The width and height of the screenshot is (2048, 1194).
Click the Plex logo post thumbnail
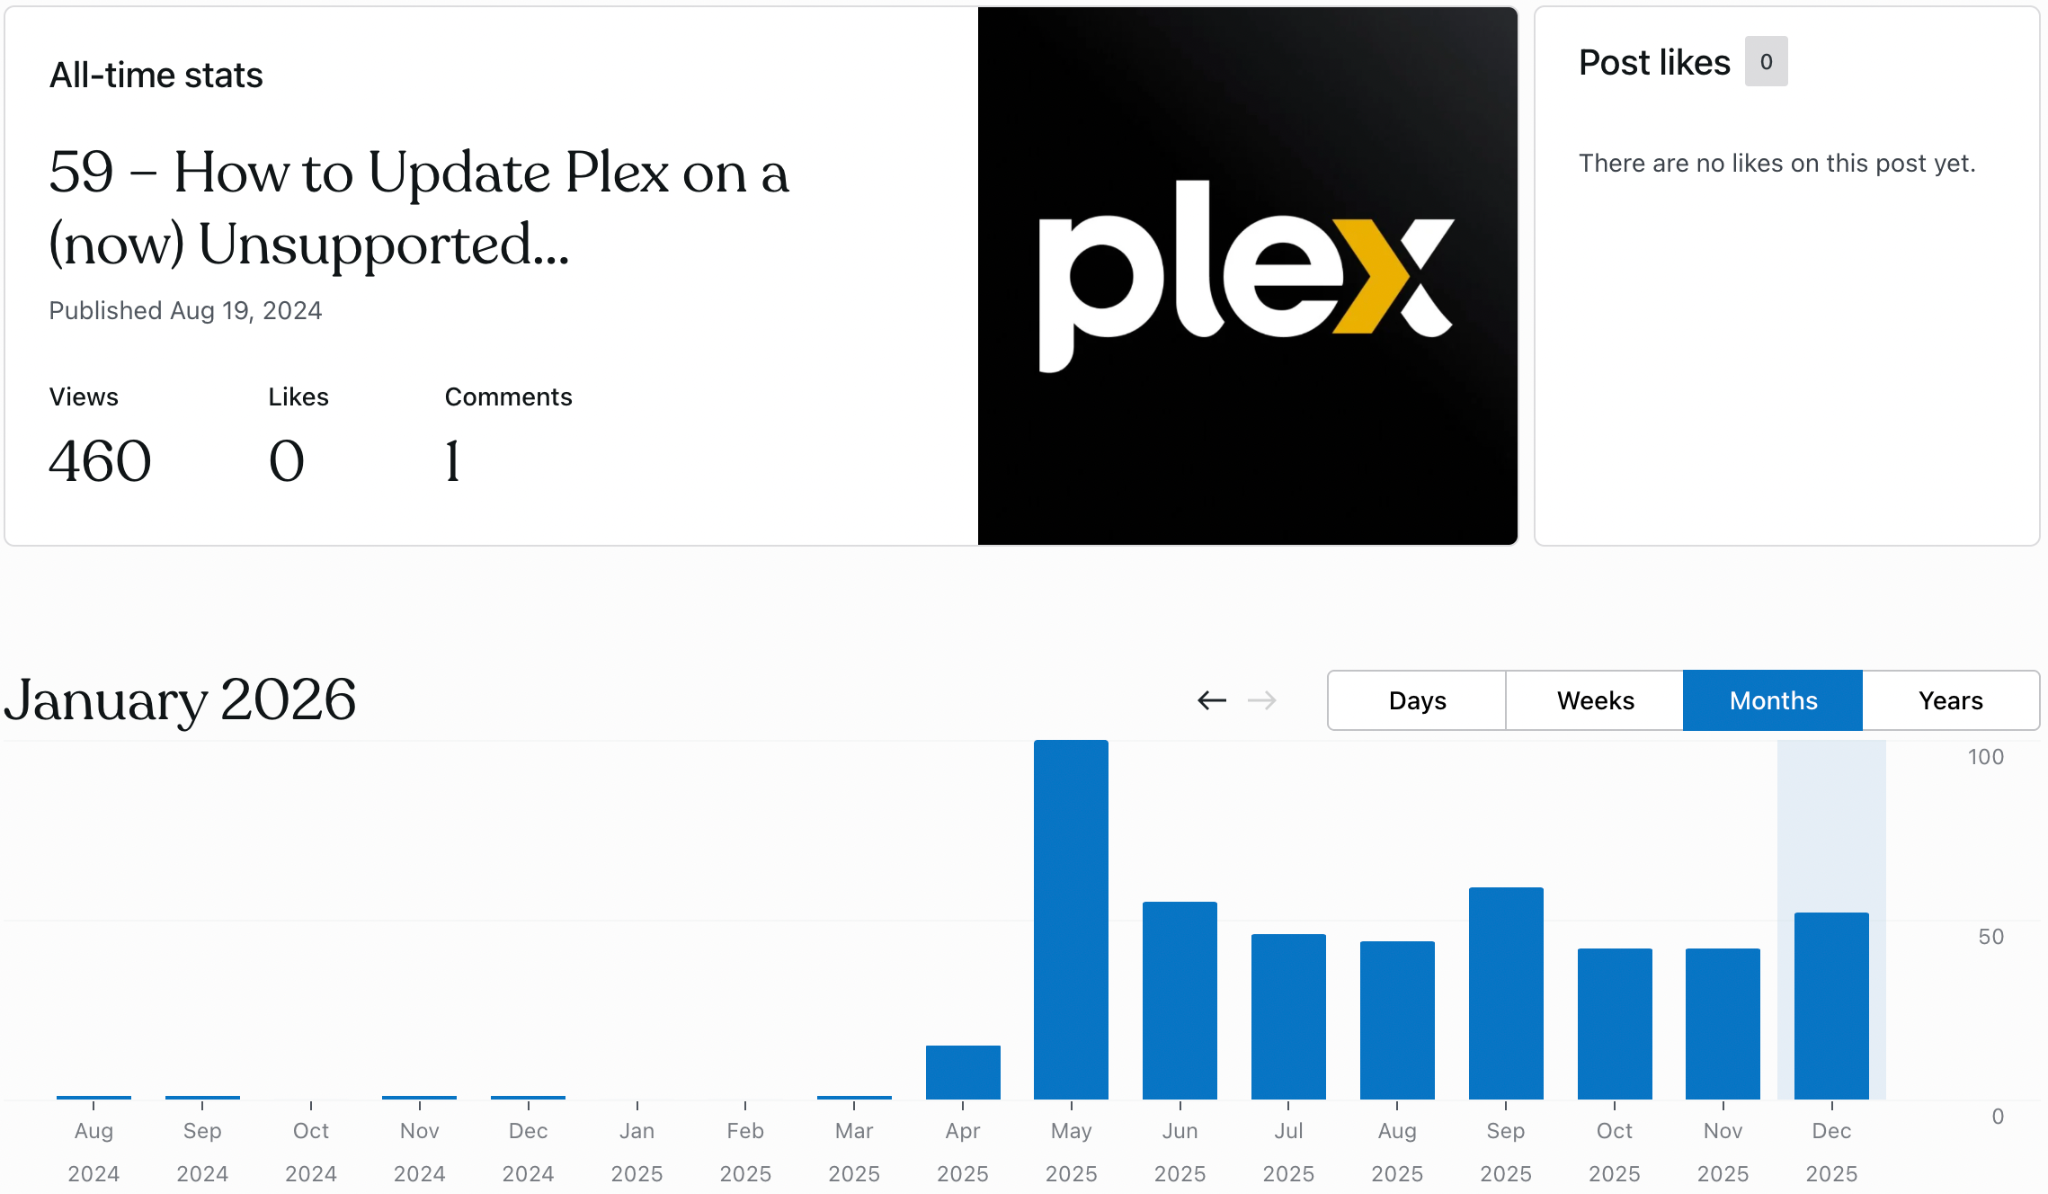point(1247,276)
